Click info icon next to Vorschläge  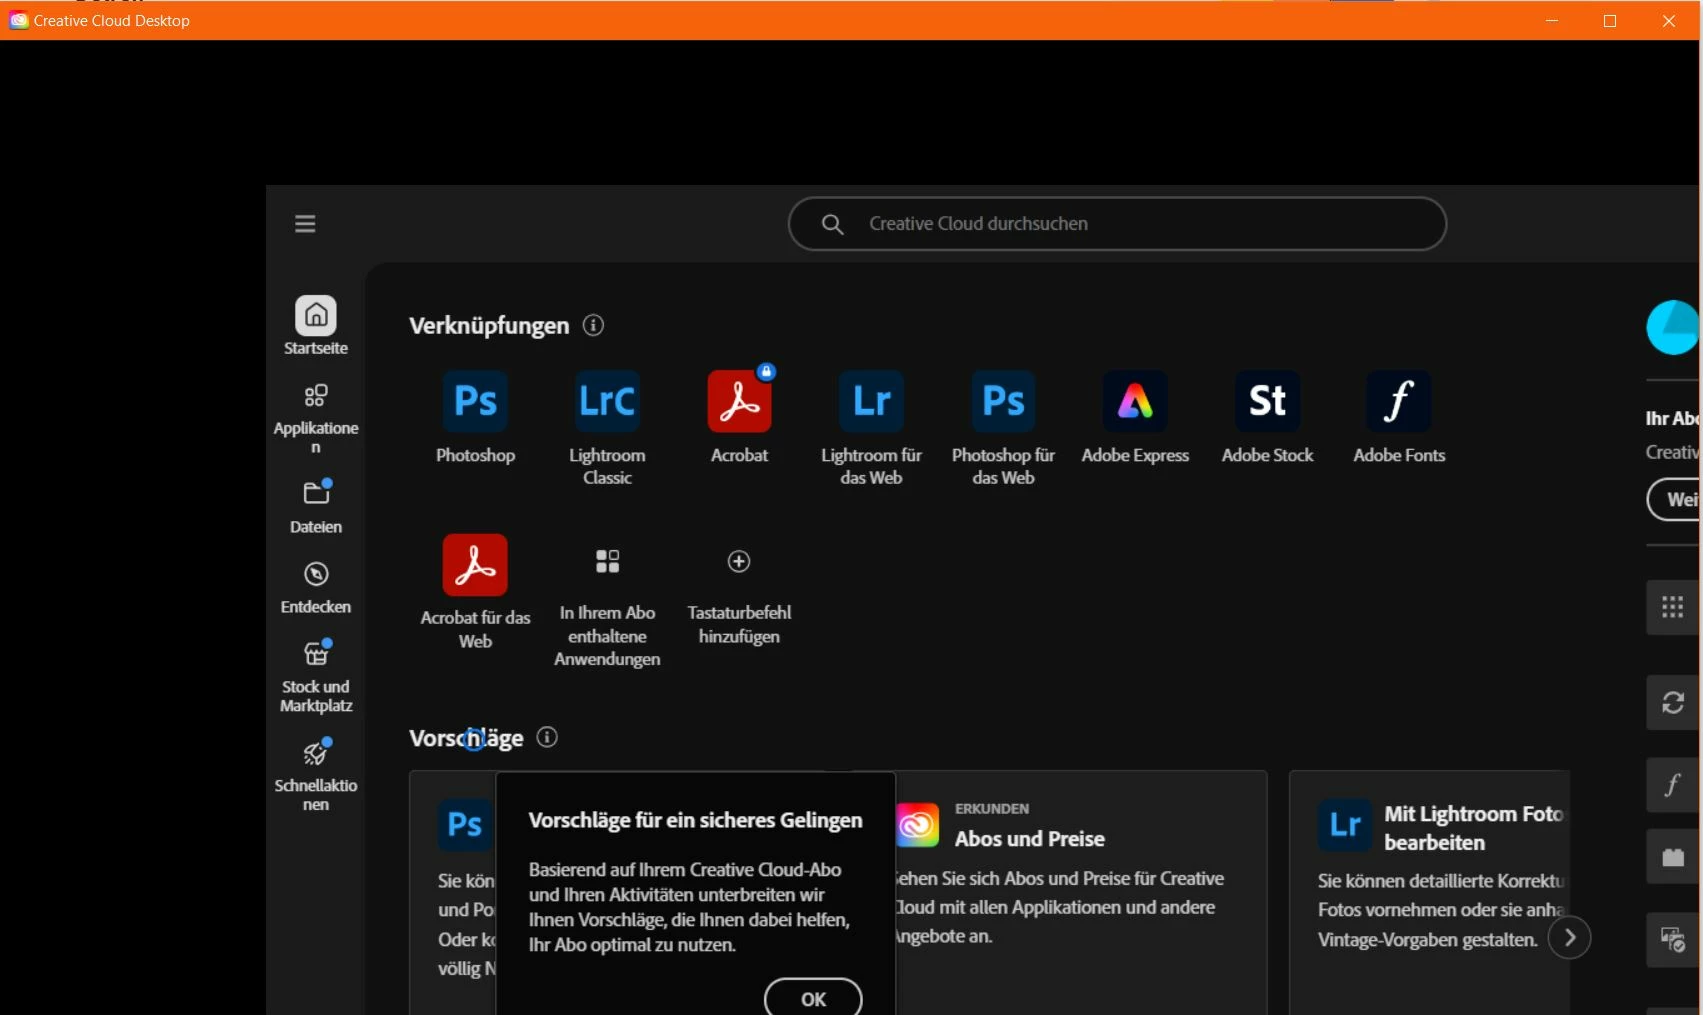pos(547,737)
